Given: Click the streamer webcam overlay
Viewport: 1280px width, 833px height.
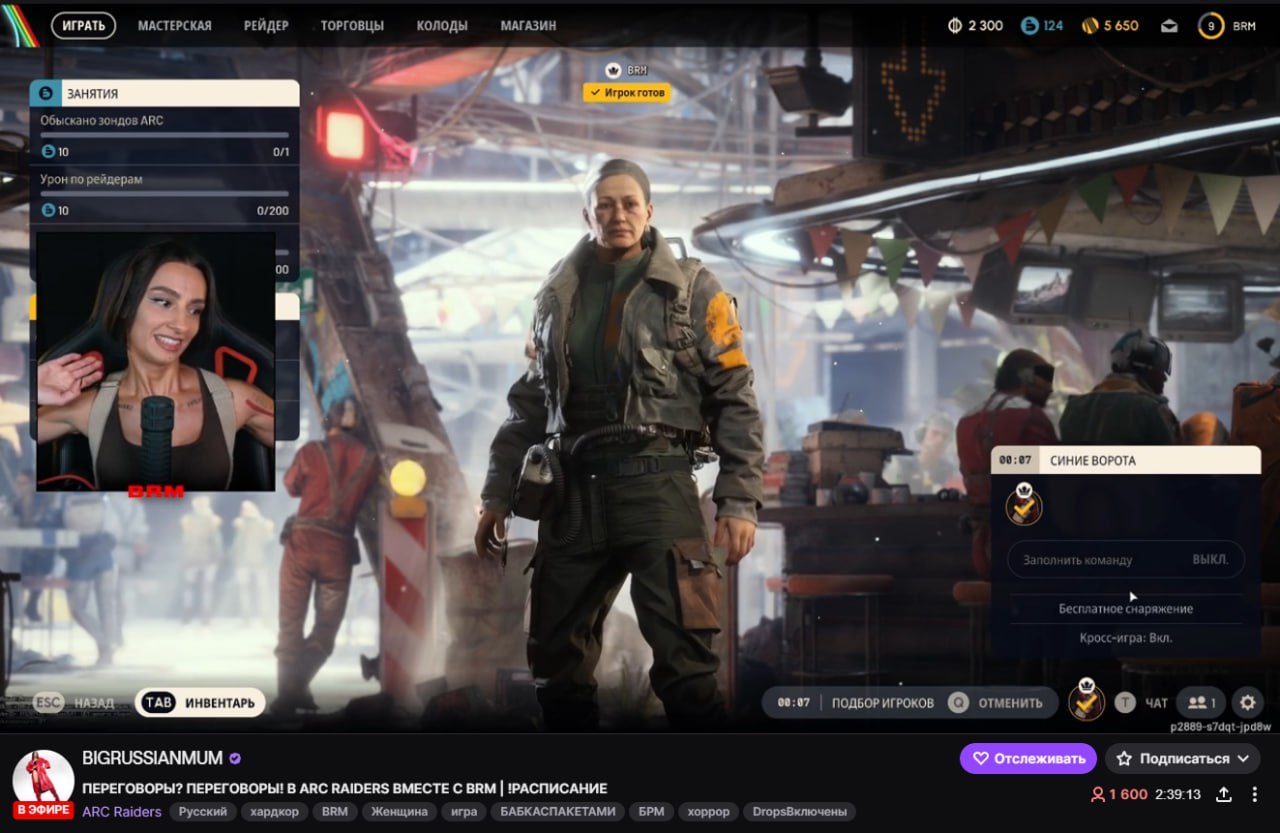Looking at the screenshot, I should pos(155,362).
